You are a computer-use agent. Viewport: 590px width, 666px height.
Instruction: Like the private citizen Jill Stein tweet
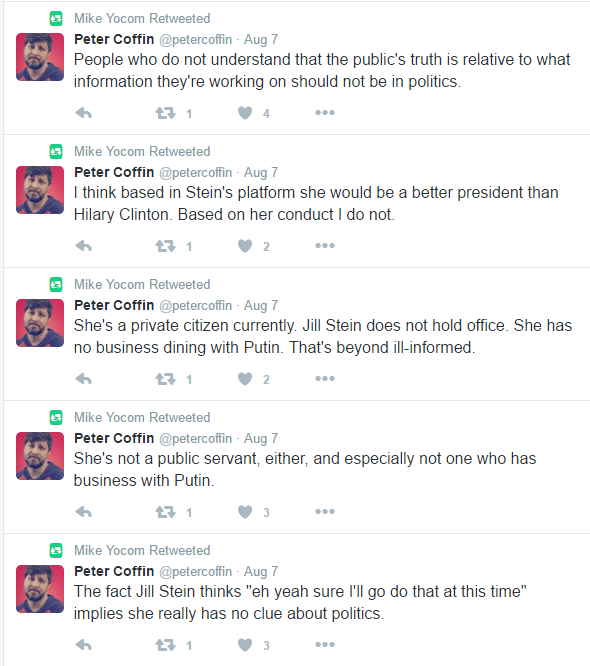tap(245, 379)
